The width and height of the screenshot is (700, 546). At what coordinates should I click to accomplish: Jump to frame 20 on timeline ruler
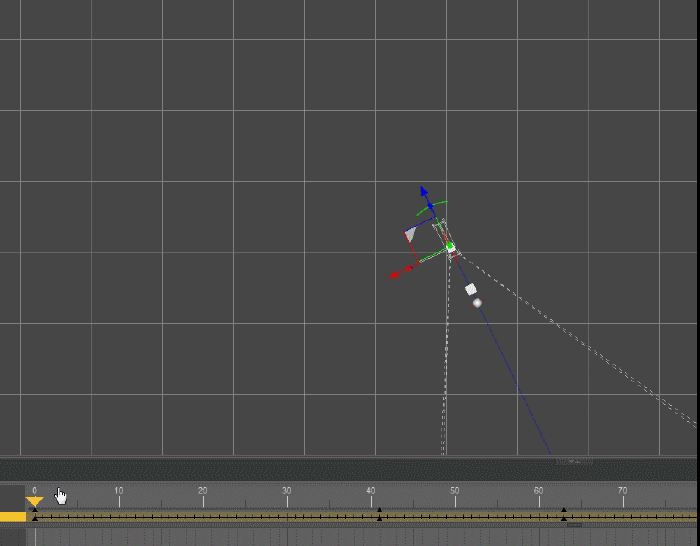(203, 493)
